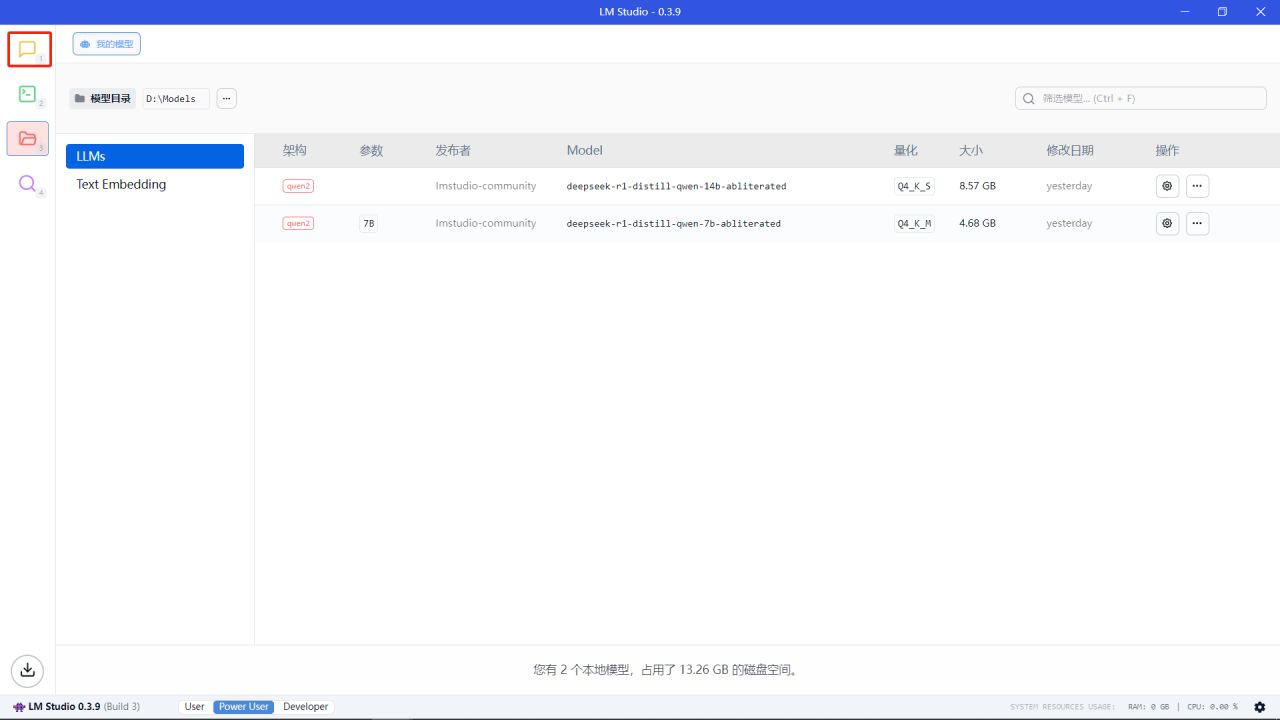This screenshot has width=1280, height=720.
Task: Click the 模型目录 folder label
Action: point(102,98)
